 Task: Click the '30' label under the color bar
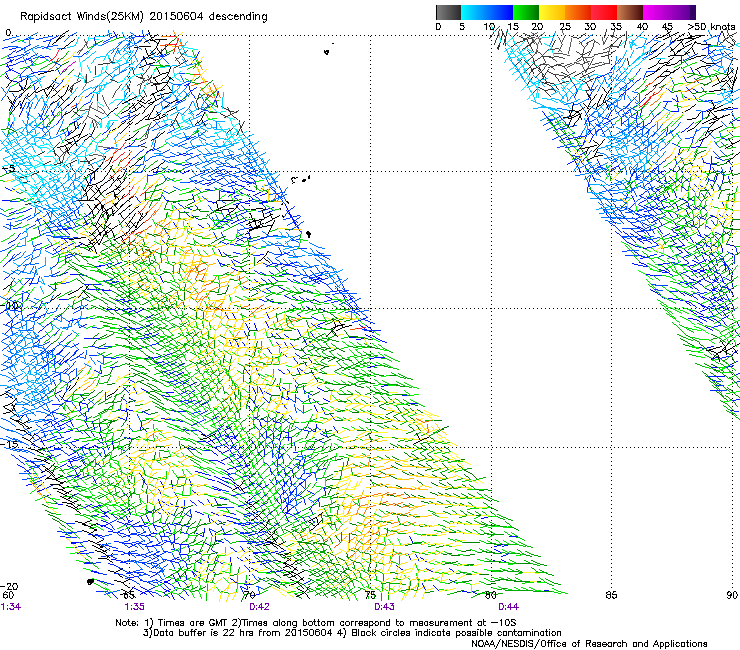click(x=590, y=26)
